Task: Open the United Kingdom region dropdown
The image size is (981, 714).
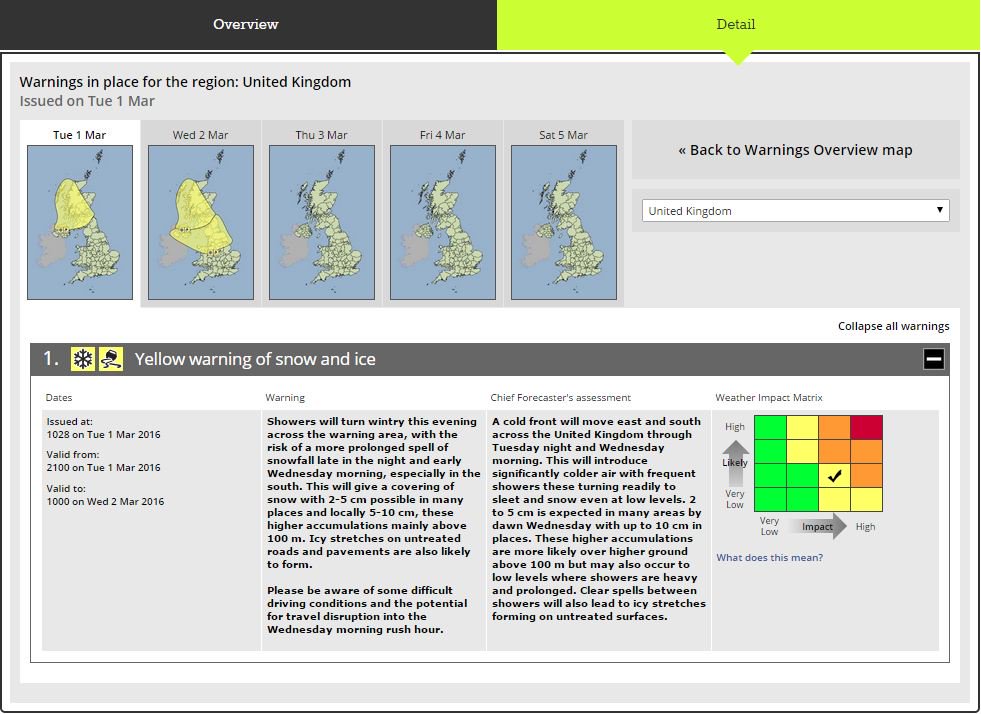Action: pyautogui.click(x=795, y=211)
